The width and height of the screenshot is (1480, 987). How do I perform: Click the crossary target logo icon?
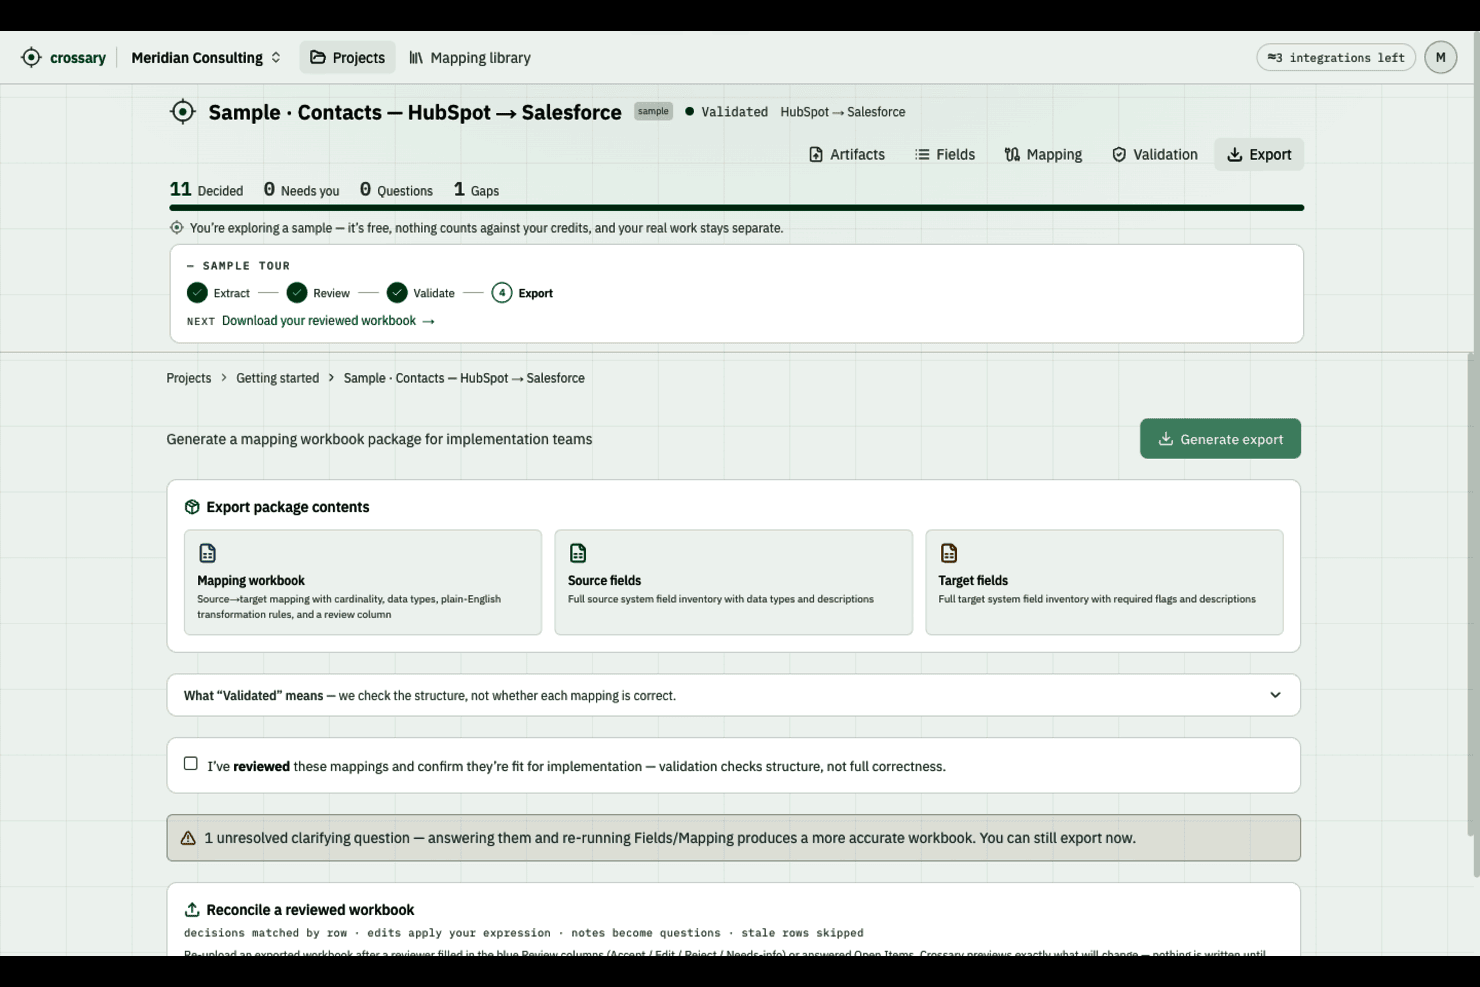pyautogui.click(x=31, y=57)
